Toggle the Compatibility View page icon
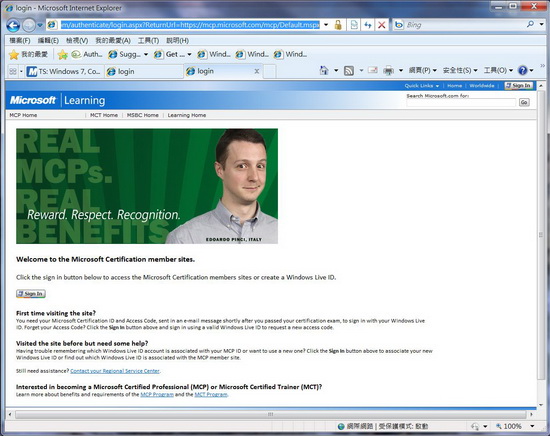The image size is (550, 436). pyautogui.click(x=354, y=25)
